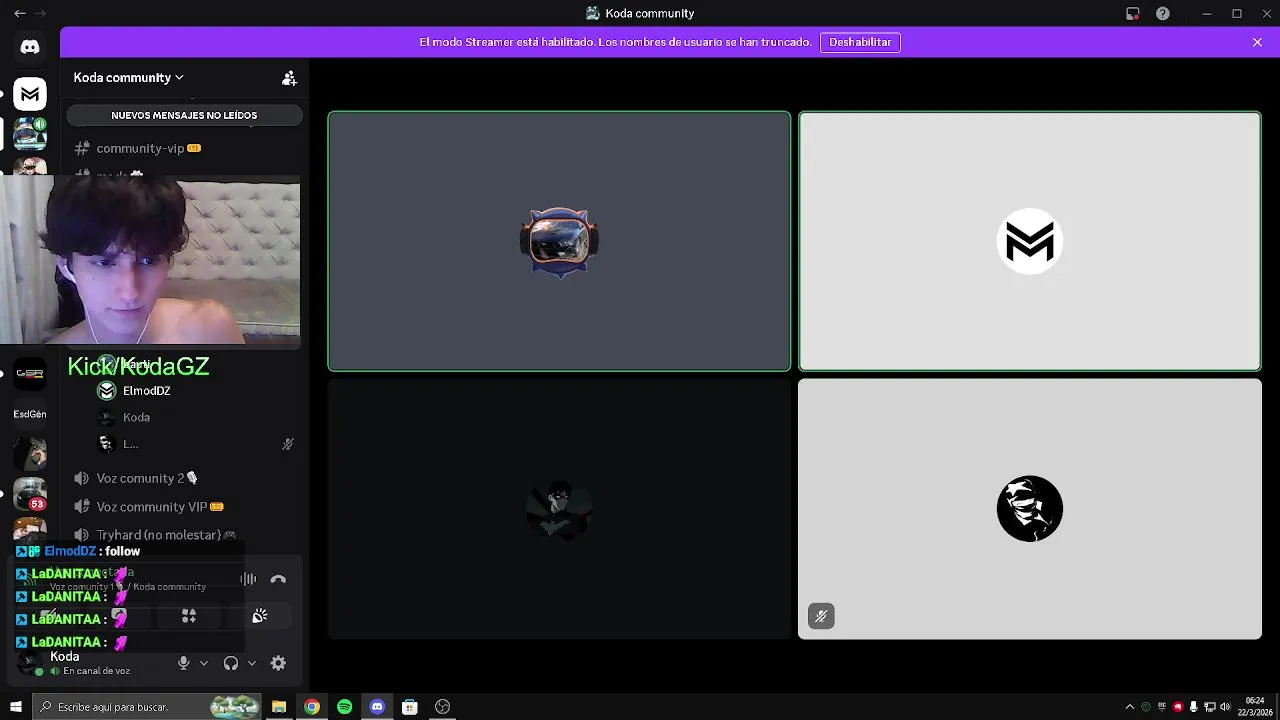
Task: Click taskbar search box Escribe aquí para buscar
Action: [147, 707]
